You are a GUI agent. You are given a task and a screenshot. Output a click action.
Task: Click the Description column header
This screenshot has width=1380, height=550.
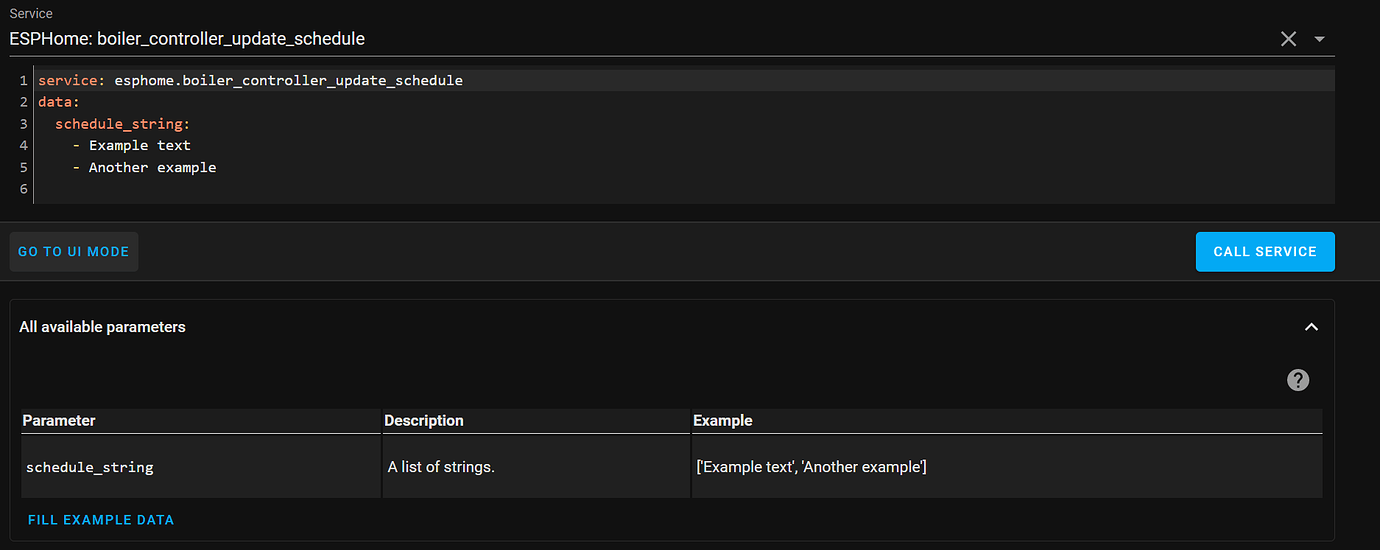pyautogui.click(x=424, y=421)
